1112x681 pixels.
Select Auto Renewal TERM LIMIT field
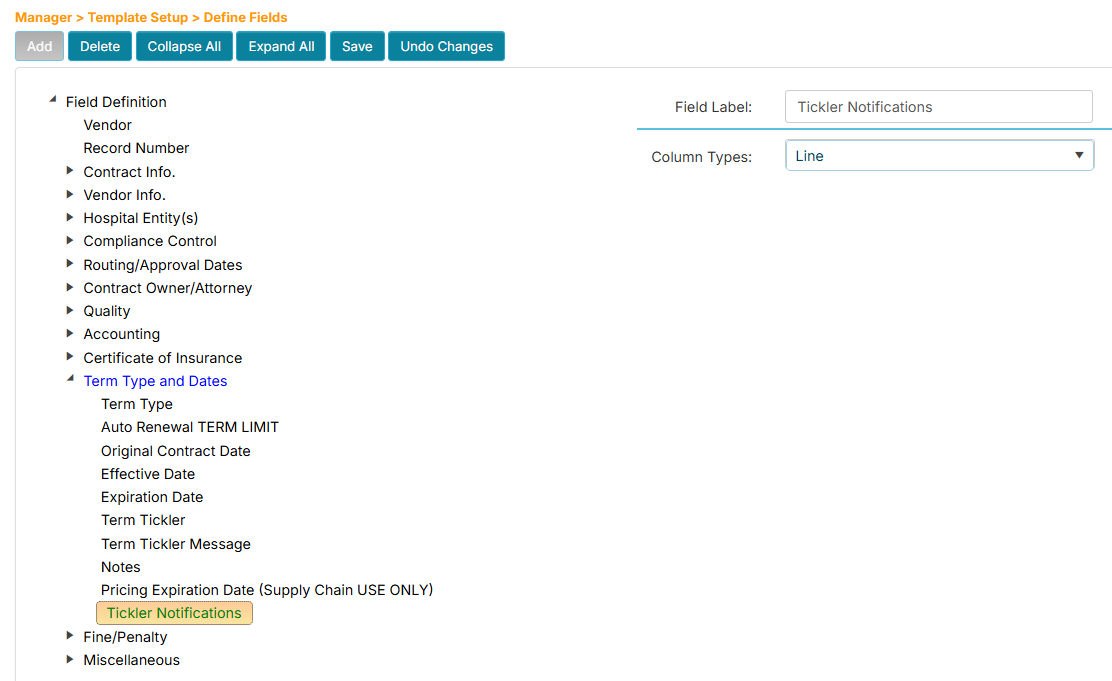tap(190, 427)
